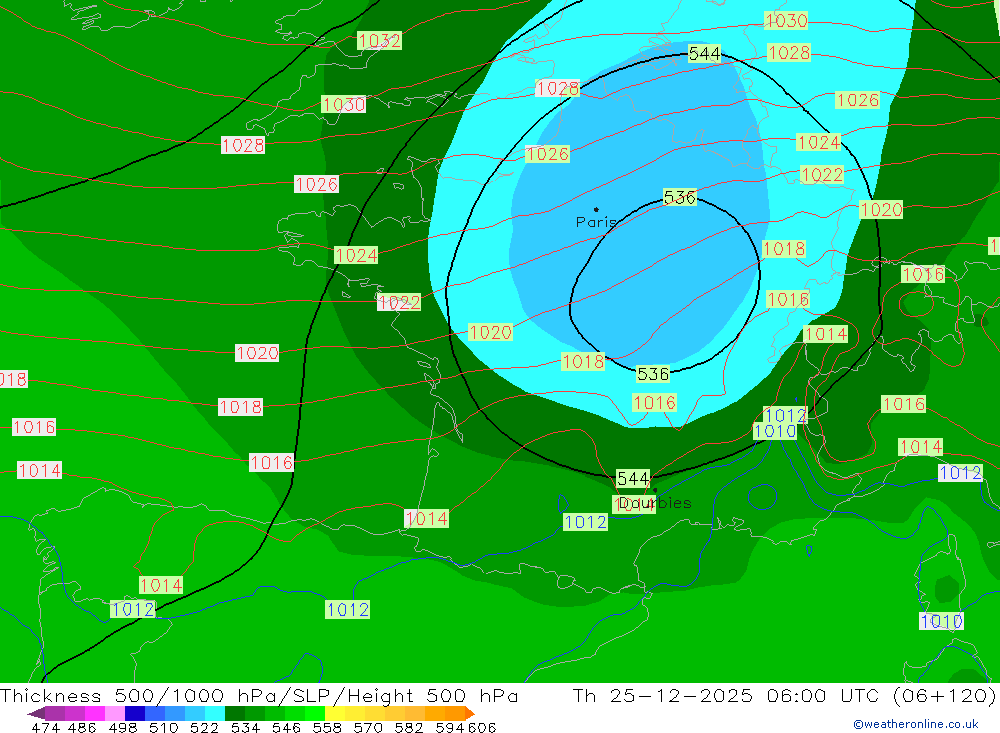Click the 474 legend value

[46, 727]
